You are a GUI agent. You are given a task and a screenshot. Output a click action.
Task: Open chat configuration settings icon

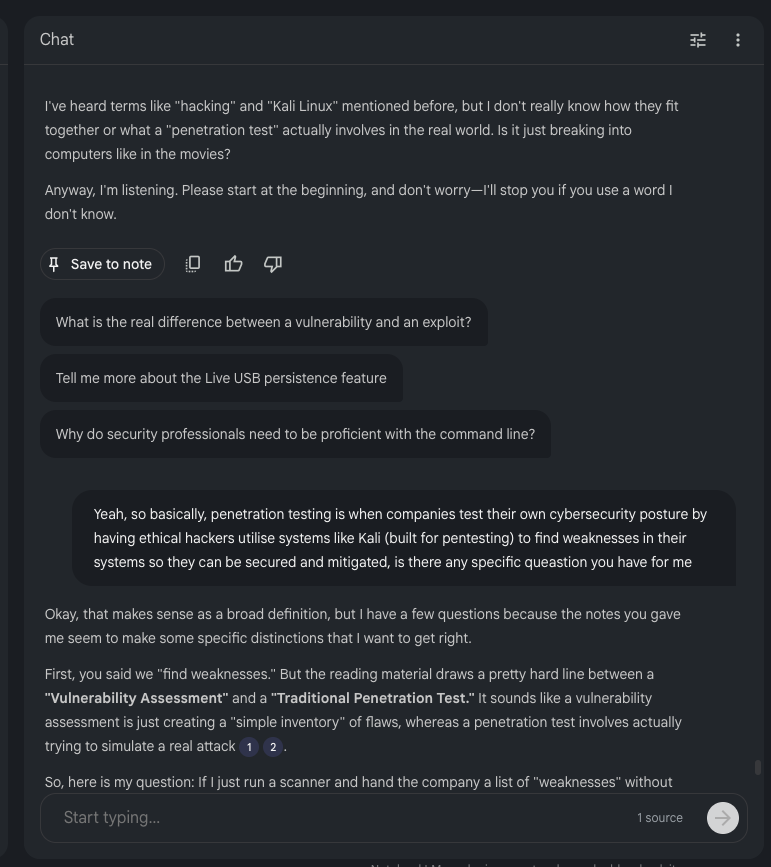pos(698,40)
